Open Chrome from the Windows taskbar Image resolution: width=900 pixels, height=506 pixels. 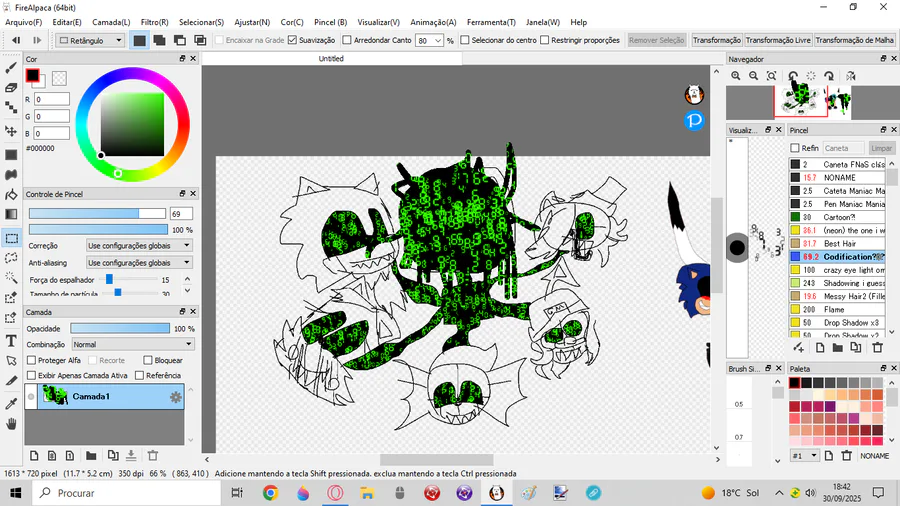(x=270, y=493)
